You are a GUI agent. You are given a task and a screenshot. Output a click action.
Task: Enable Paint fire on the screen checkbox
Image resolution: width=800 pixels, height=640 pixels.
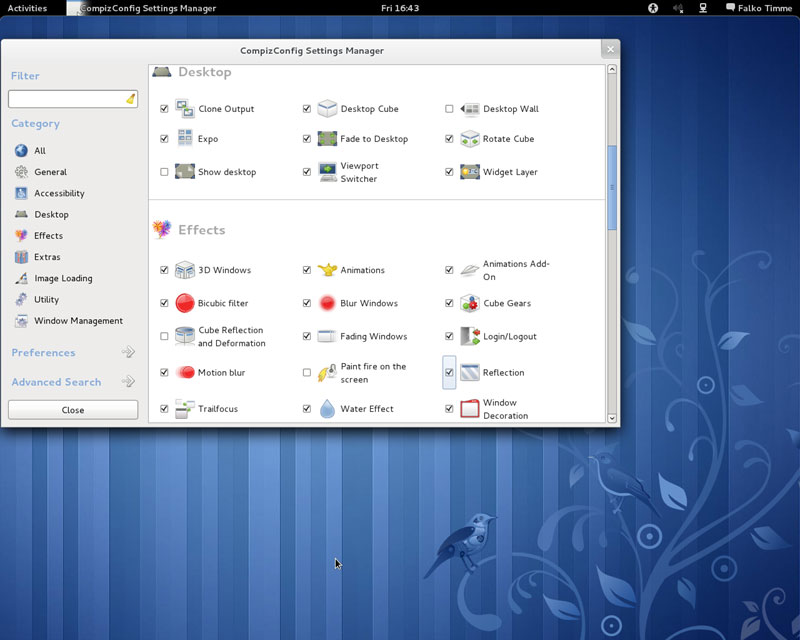point(307,373)
